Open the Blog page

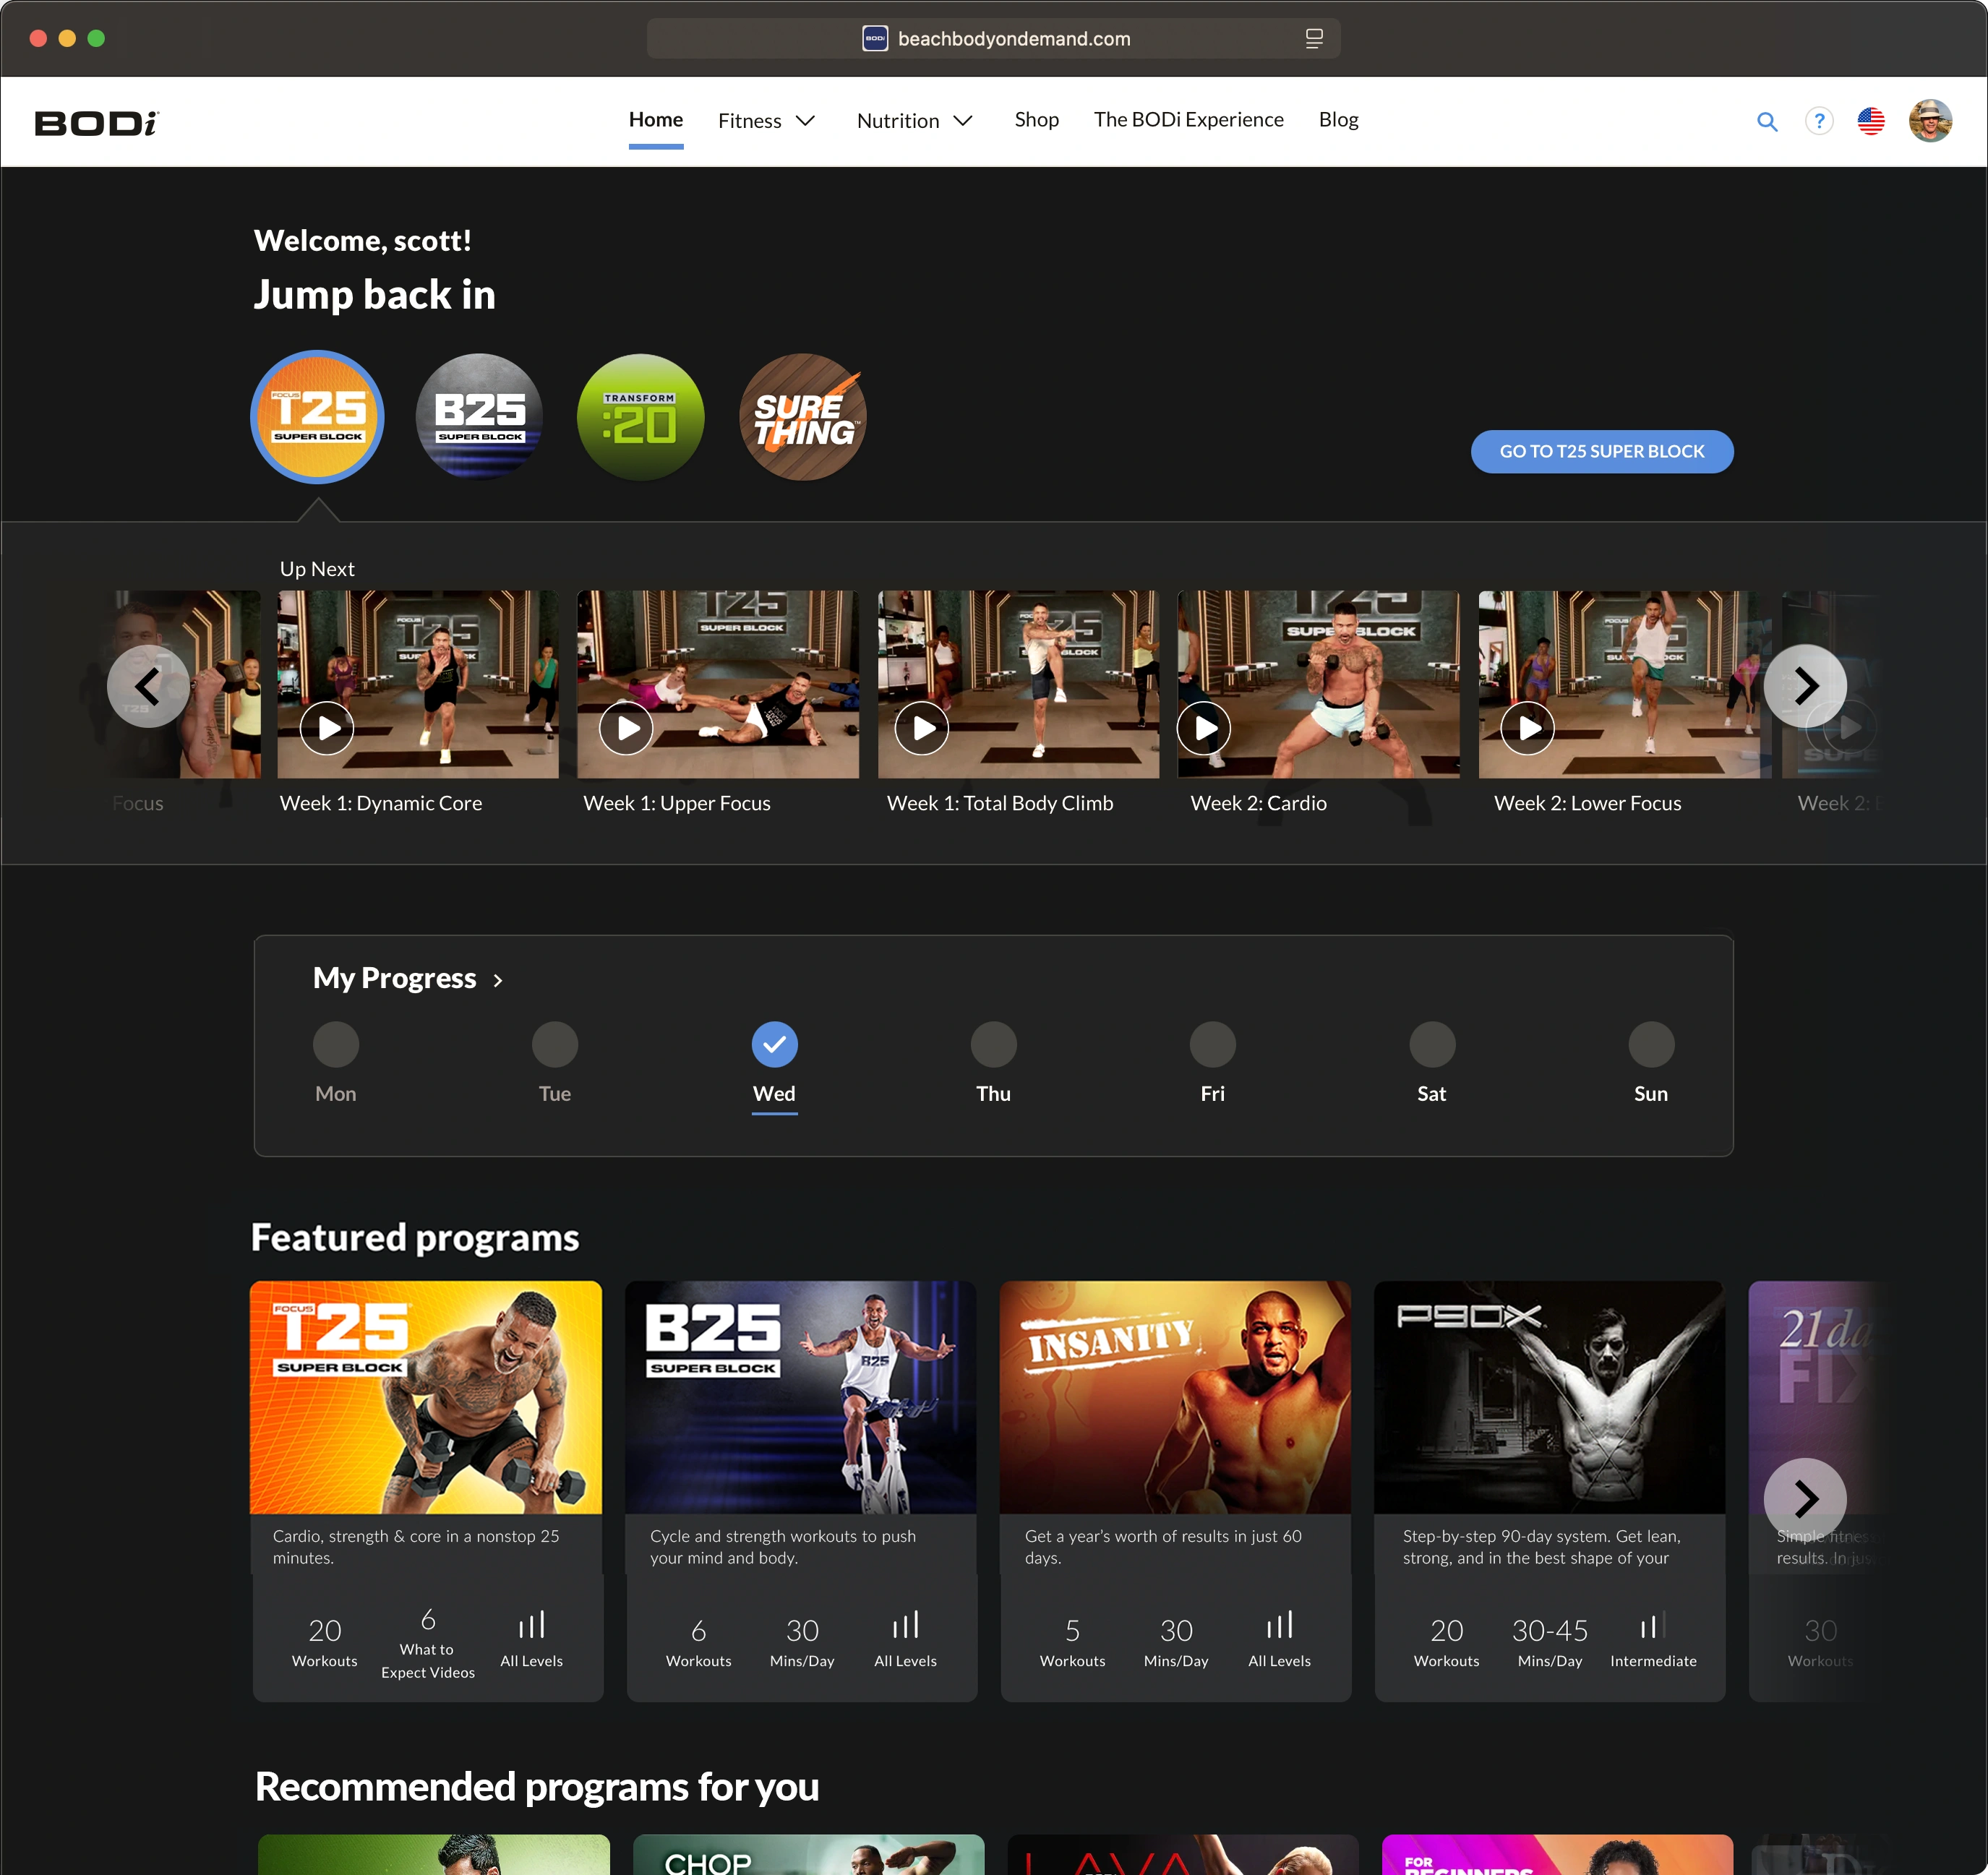(1338, 120)
